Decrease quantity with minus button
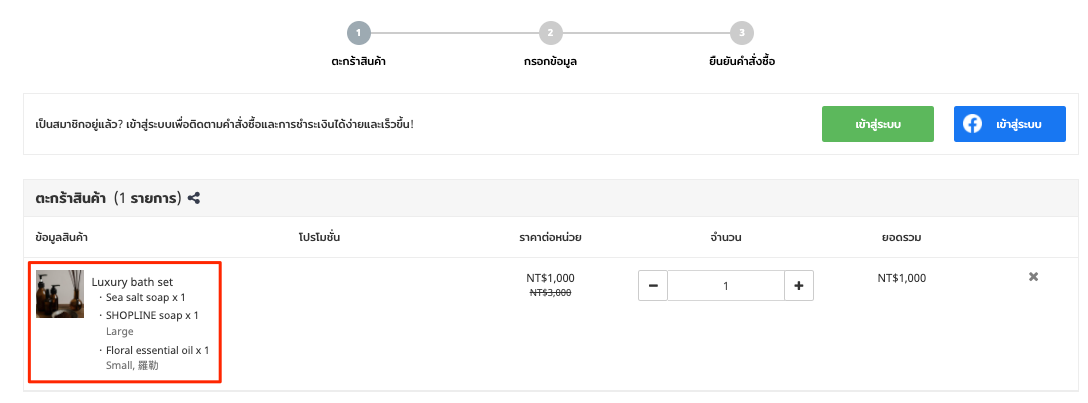This screenshot has width=1088, height=403. 653,286
